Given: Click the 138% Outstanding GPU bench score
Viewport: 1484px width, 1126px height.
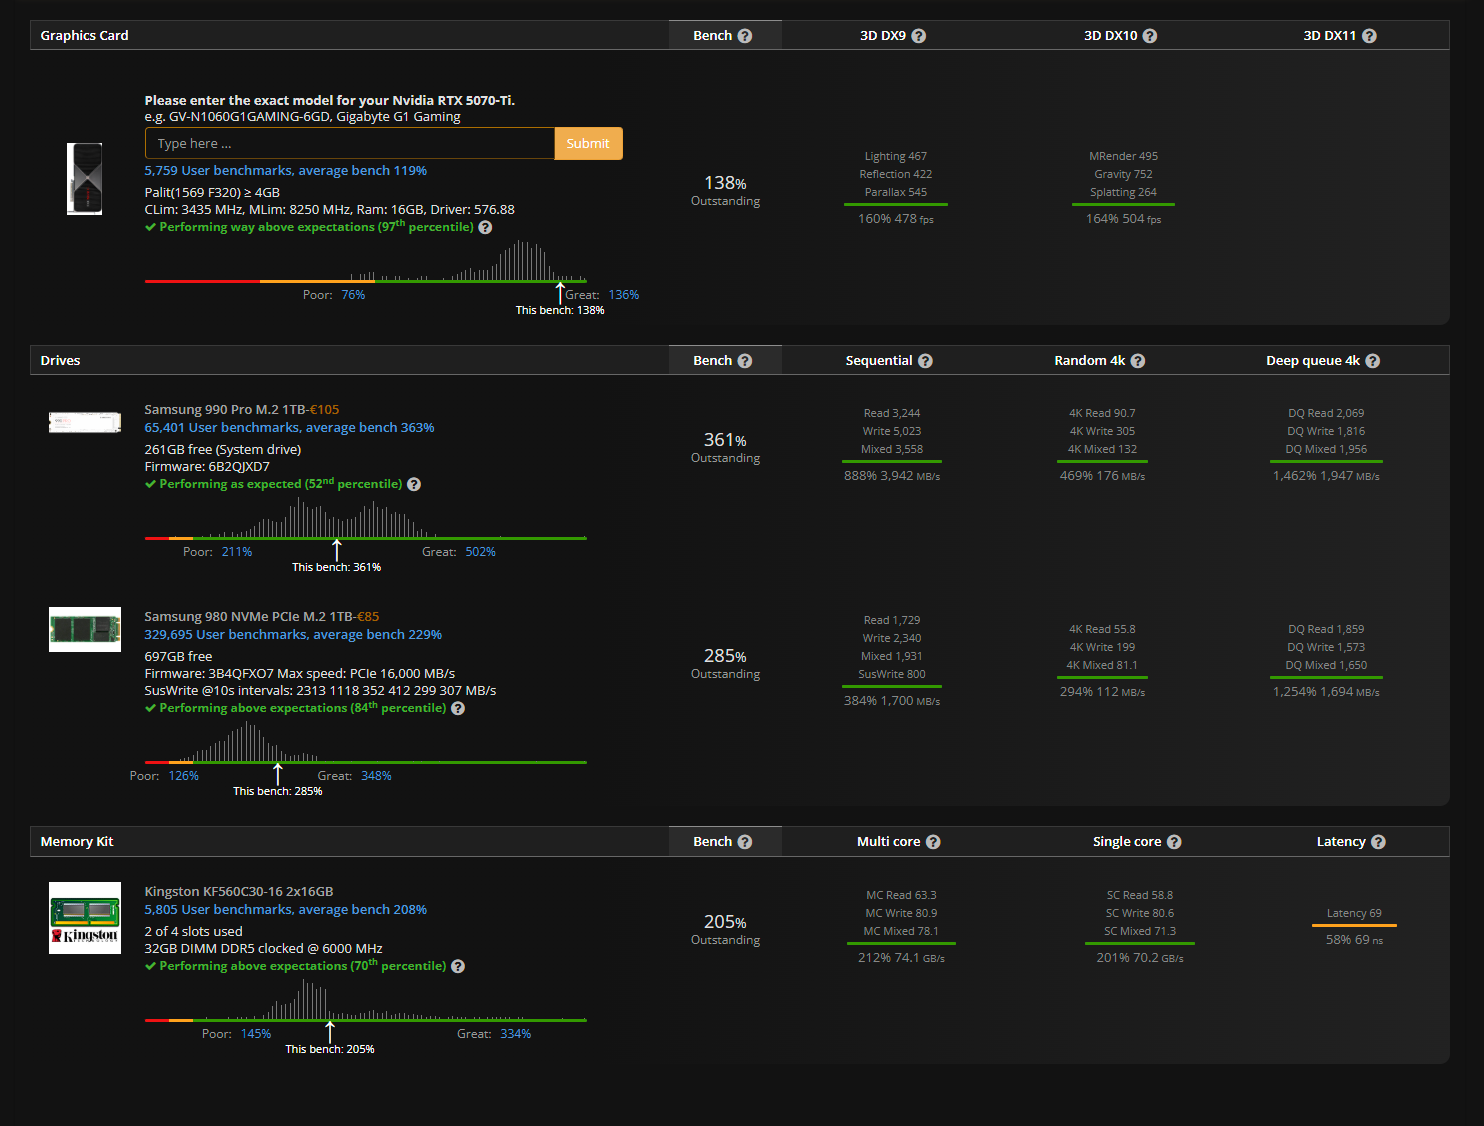Looking at the screenshot, I should [x=726, y=191].
